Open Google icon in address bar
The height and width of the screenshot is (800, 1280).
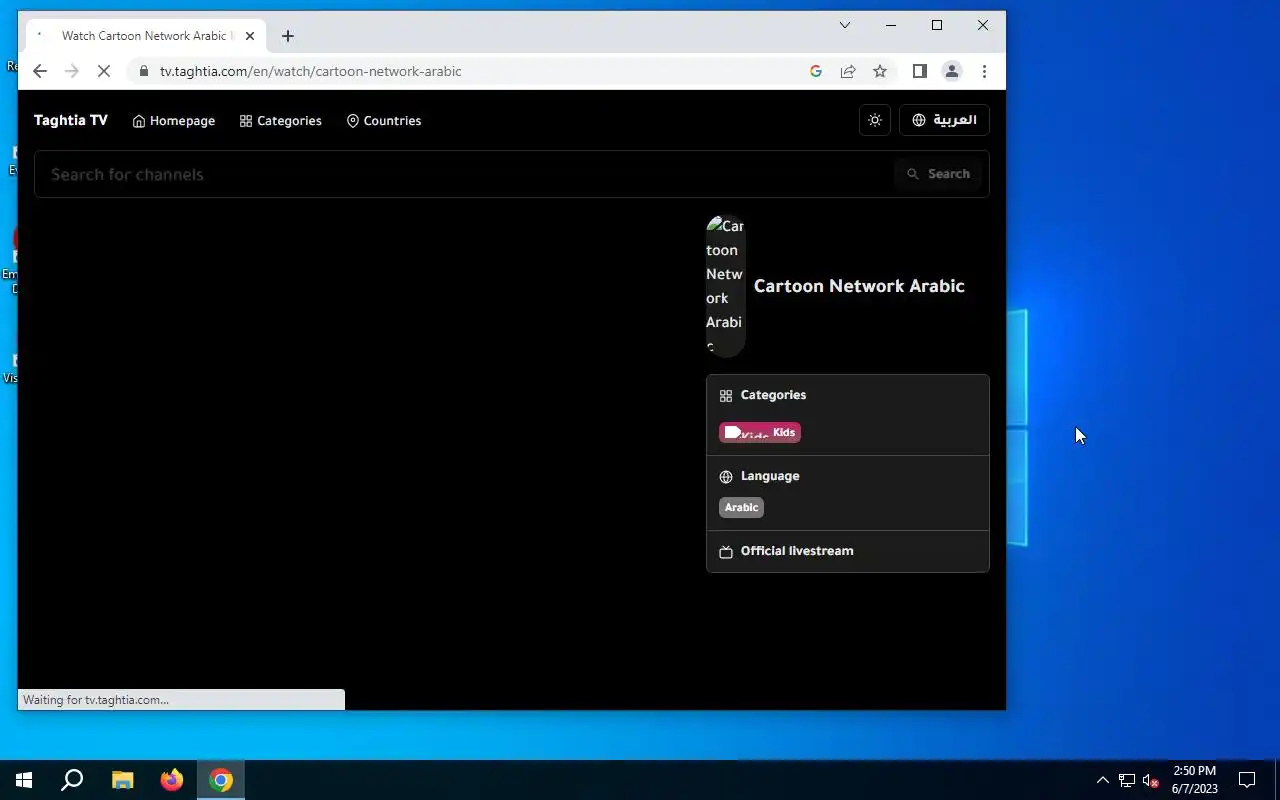816,71
